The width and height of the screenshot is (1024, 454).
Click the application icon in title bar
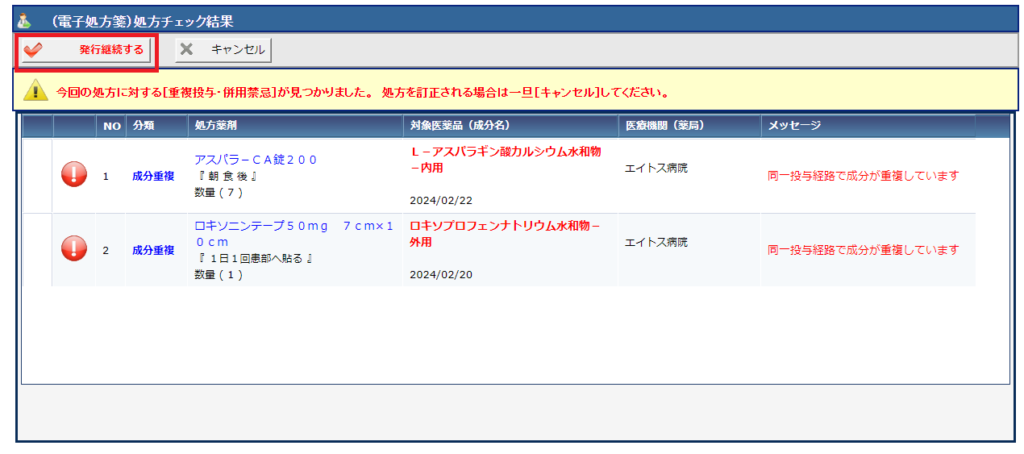[x=24, y=20]
